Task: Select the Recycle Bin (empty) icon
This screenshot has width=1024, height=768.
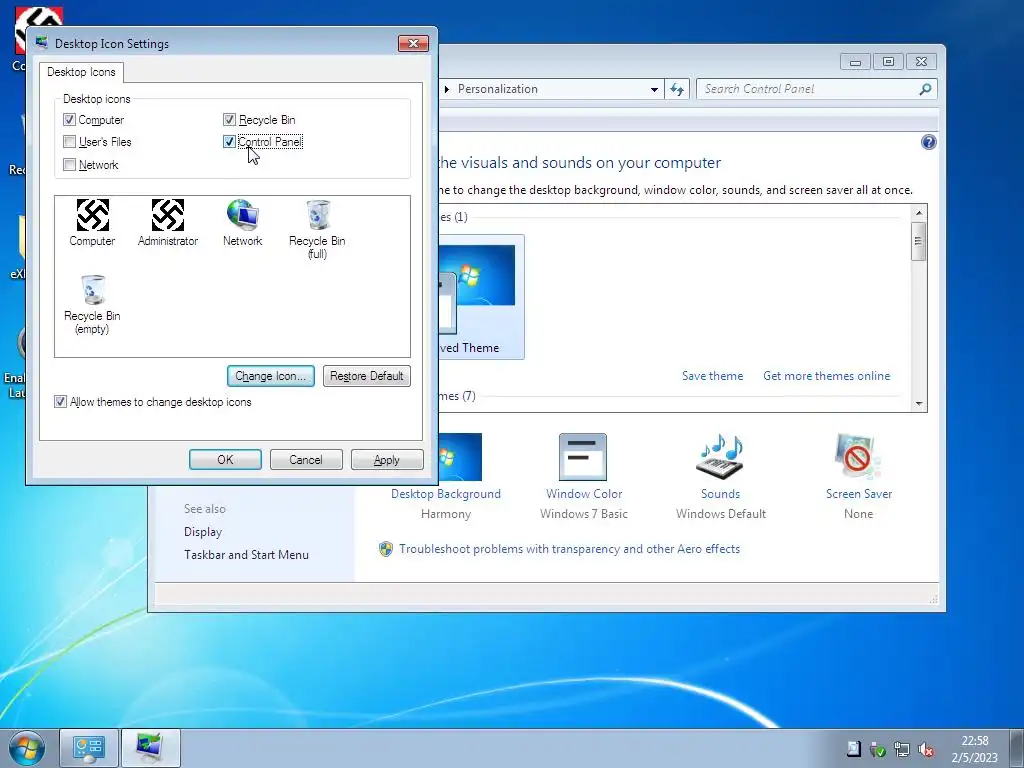Action: coord(92,304)
